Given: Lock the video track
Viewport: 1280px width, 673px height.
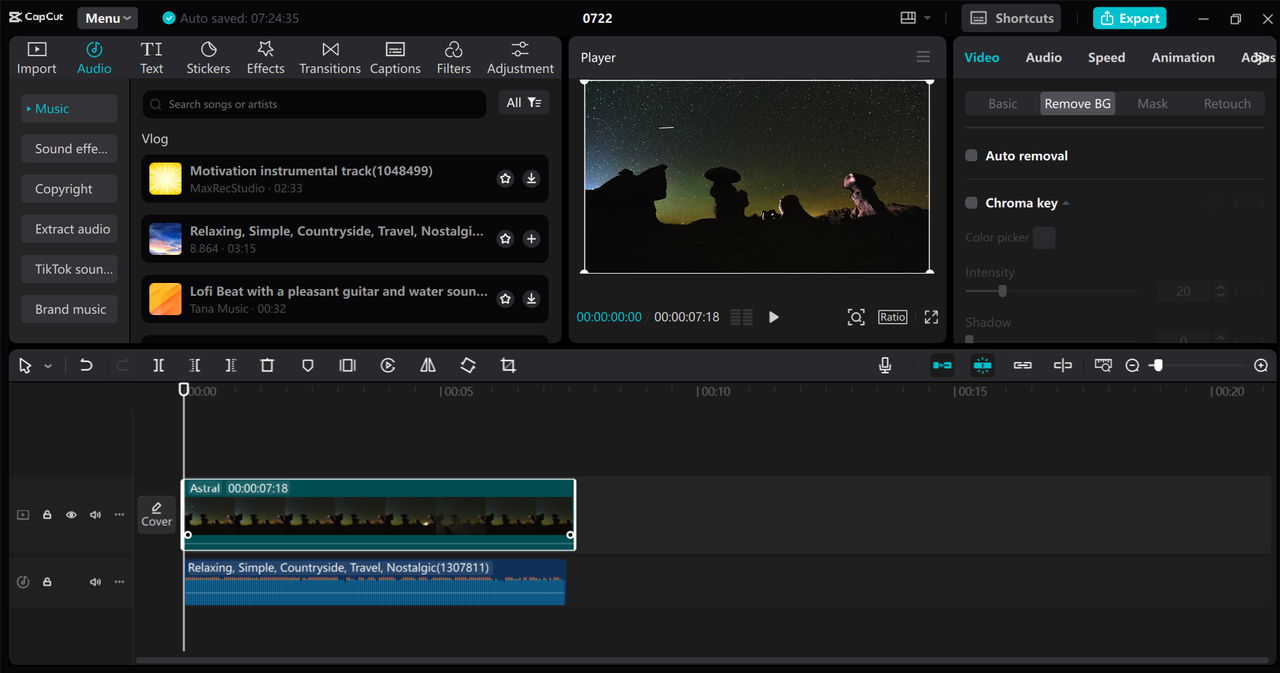Looking at the screenshot, I should click(47, 515).
